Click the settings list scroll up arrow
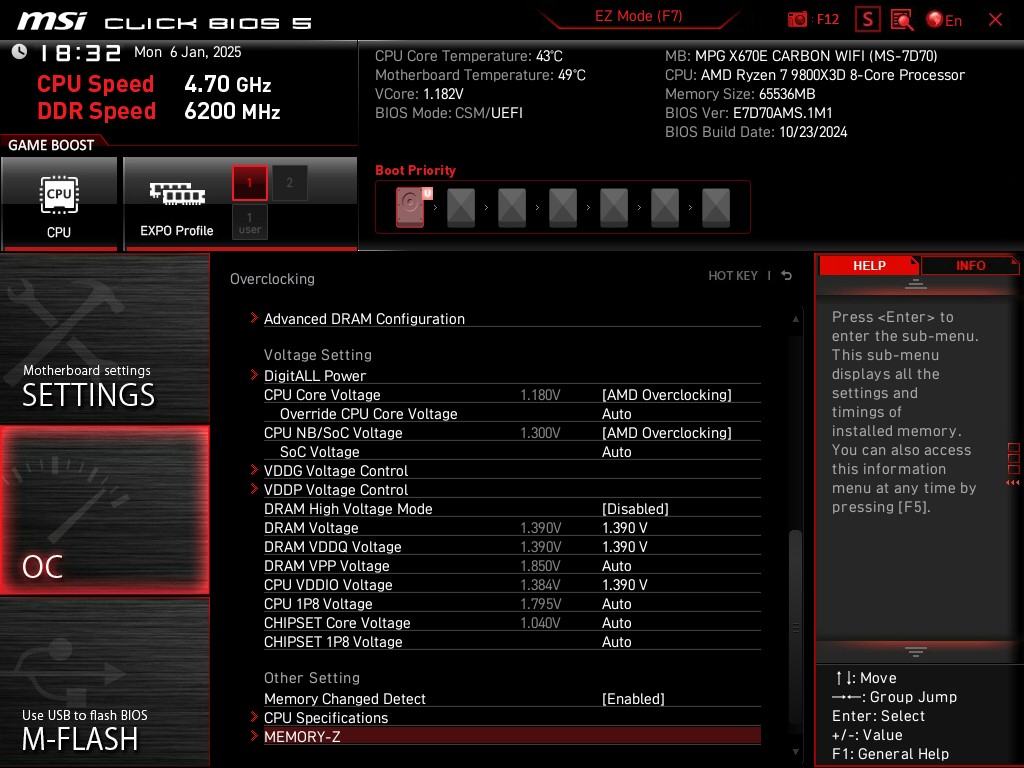The image size is (1024, 768). coord(795,319)
